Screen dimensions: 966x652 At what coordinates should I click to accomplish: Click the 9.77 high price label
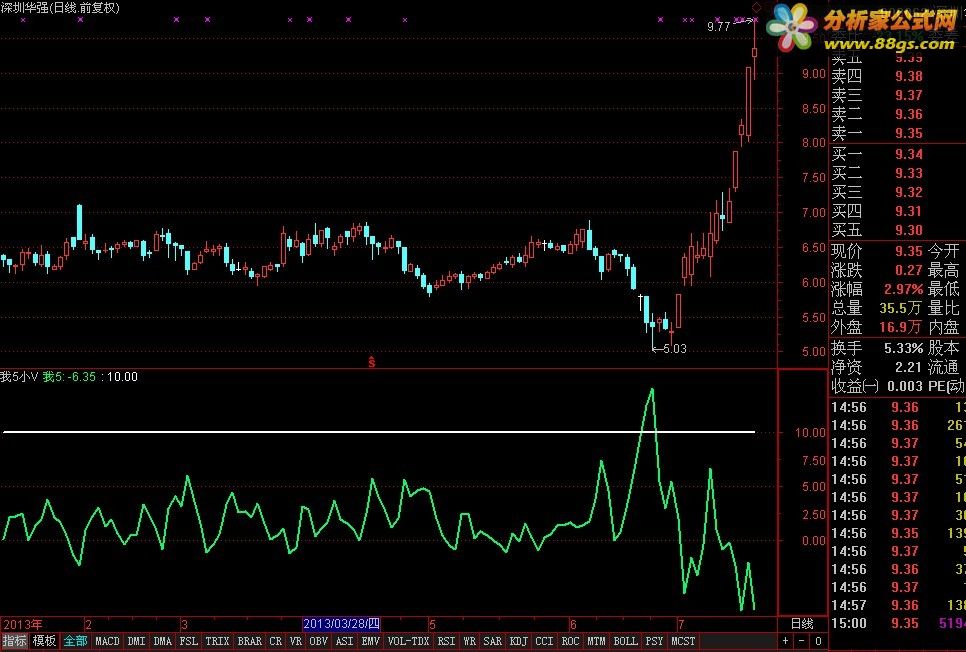click(718, 26)
